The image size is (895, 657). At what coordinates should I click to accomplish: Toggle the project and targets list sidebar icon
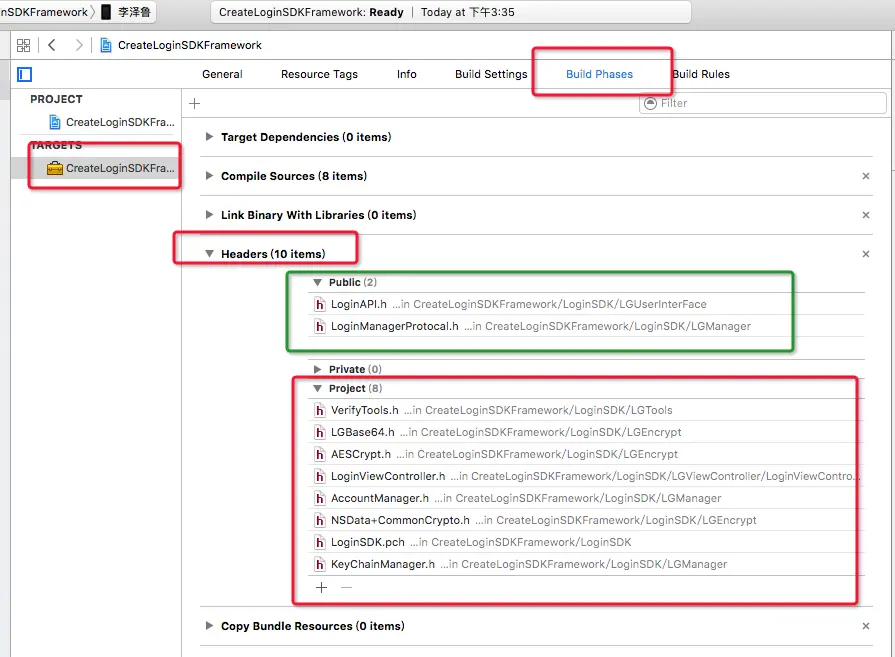click(x=25, y=74)
